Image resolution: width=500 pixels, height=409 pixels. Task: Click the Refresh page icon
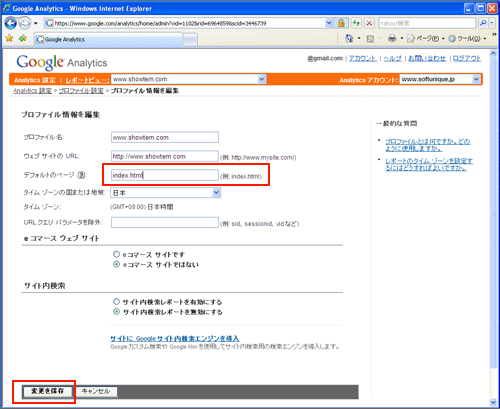coord(356,23)
